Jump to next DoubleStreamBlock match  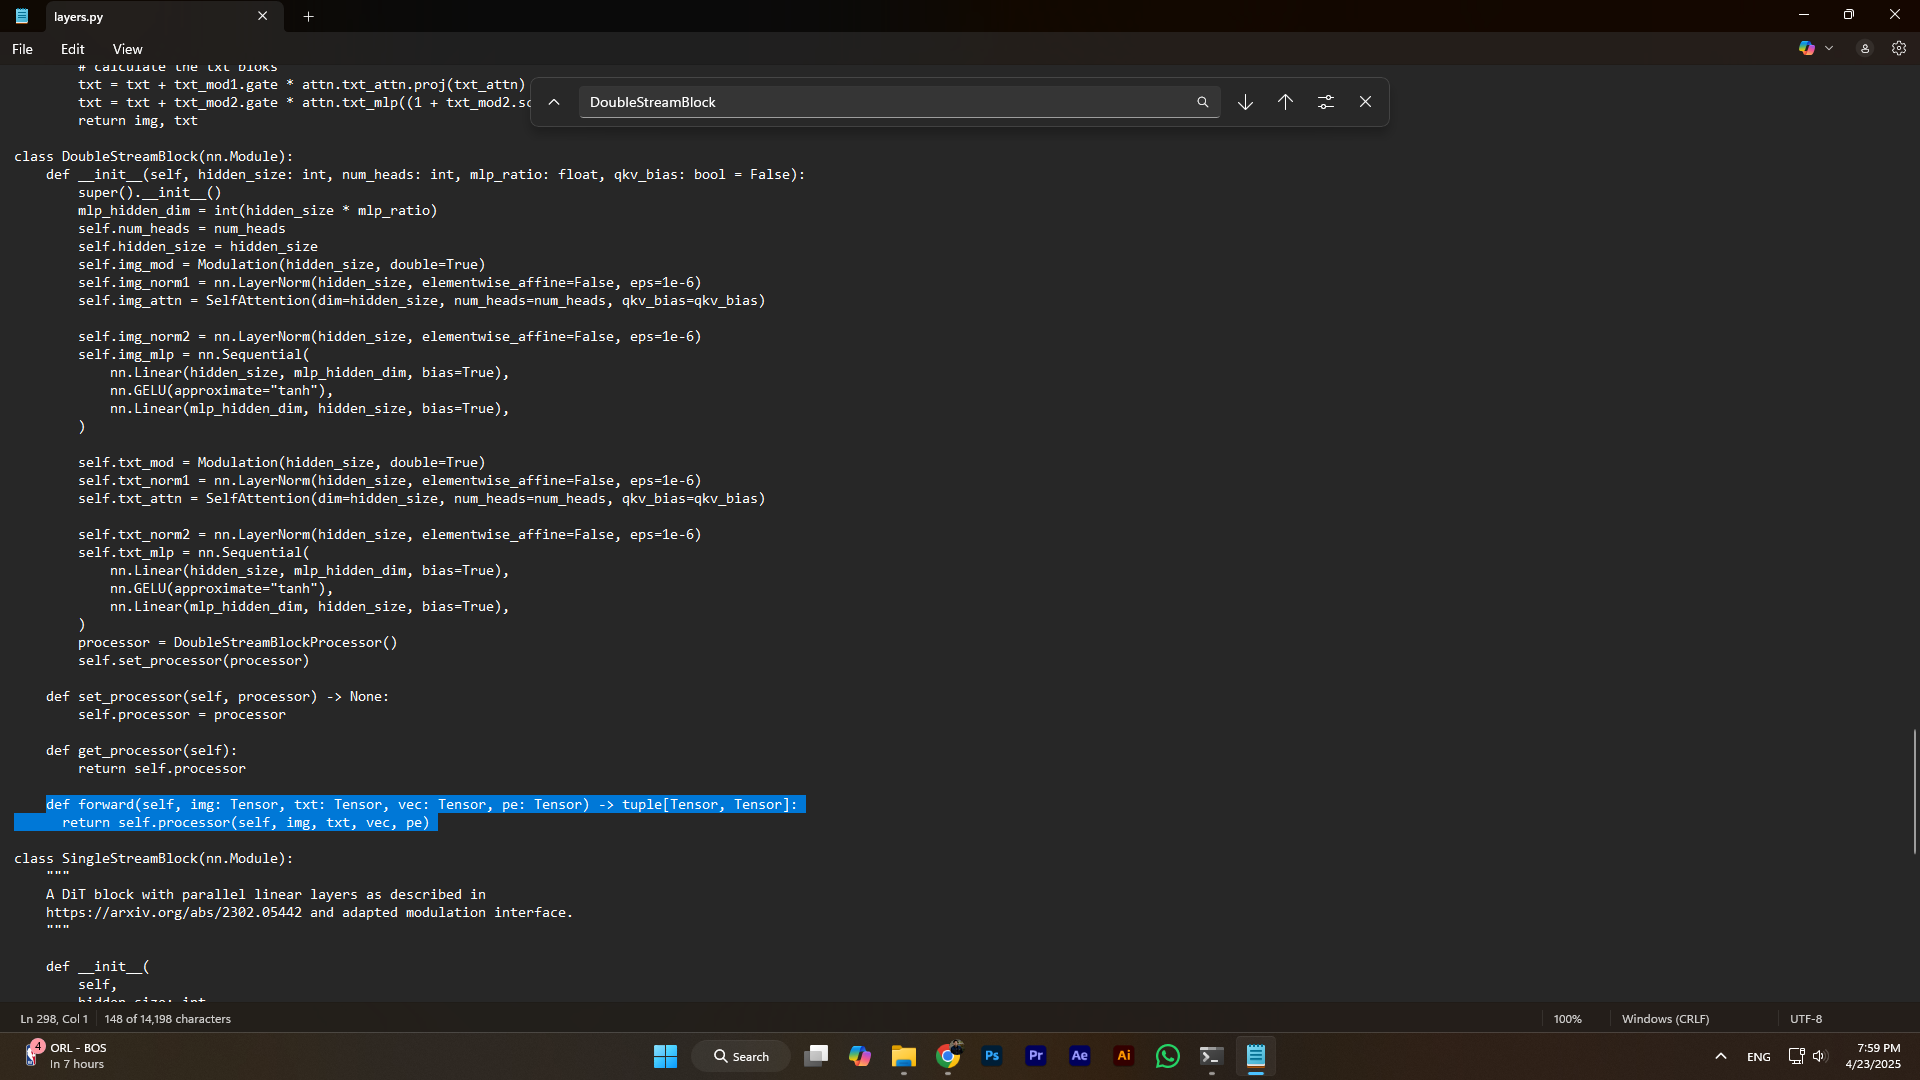point(1245,102)
